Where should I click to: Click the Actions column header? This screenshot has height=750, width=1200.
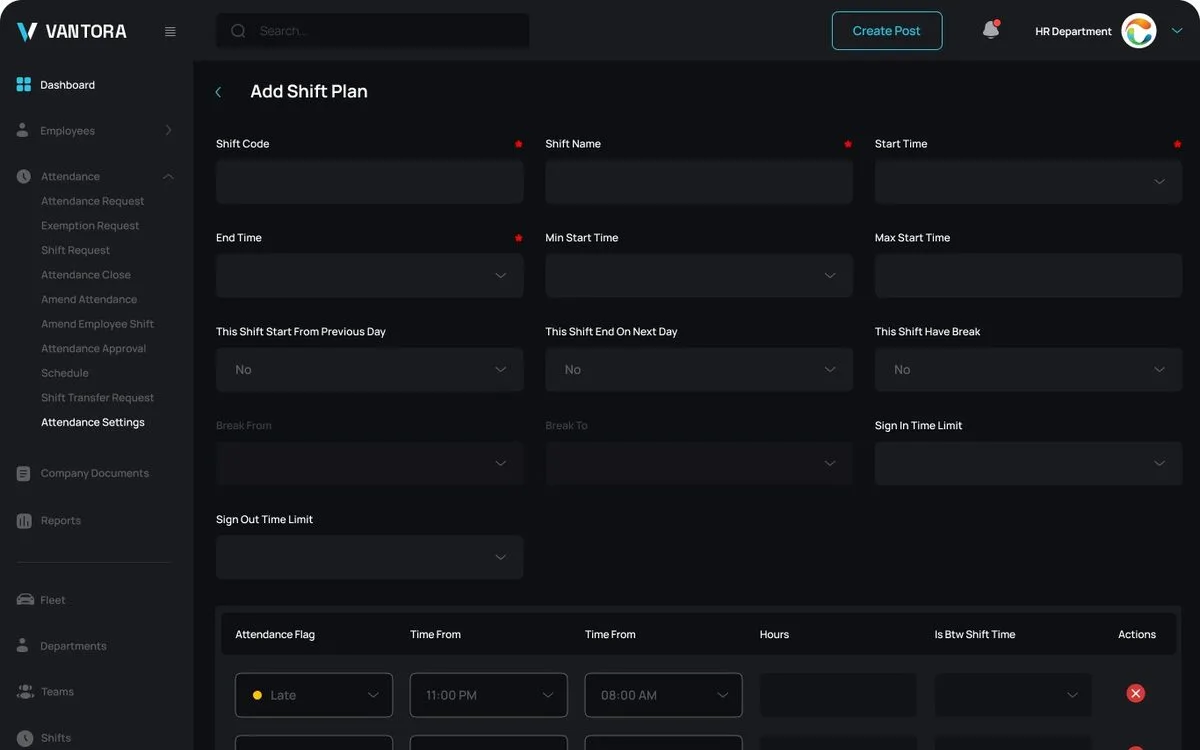pos(1137,635)
